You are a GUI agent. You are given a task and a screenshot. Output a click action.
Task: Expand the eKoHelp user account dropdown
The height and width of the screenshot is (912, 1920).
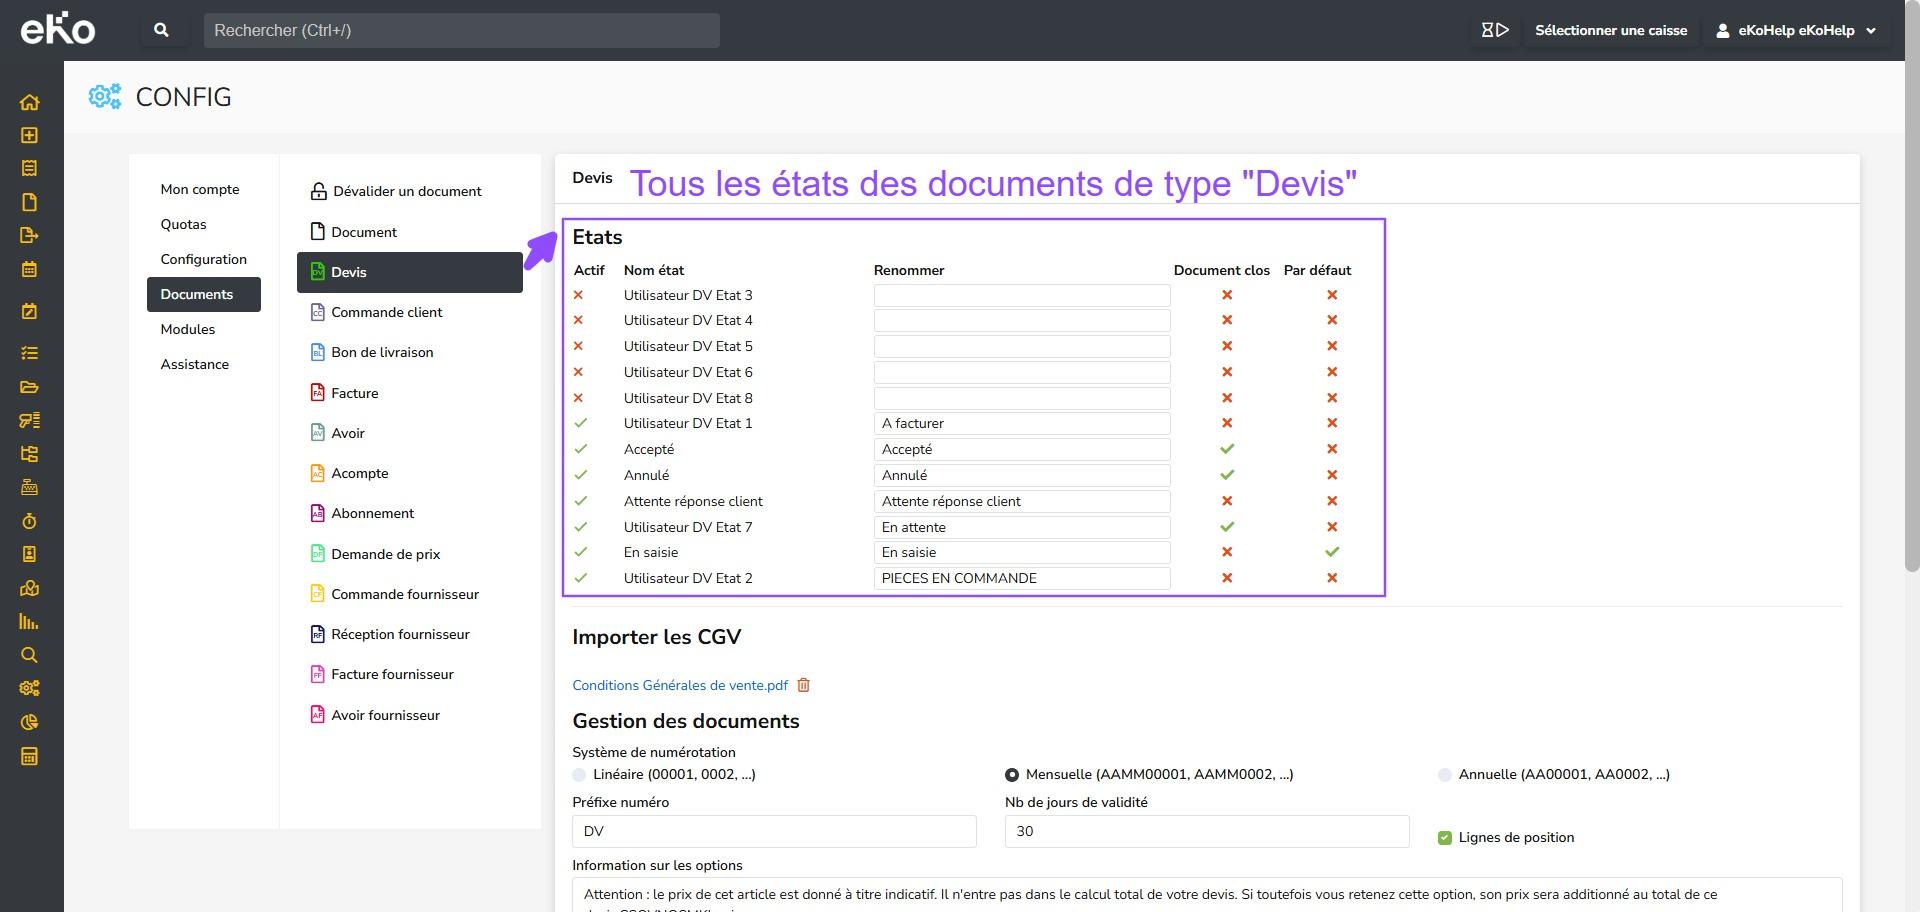[x=1797, y=30]
